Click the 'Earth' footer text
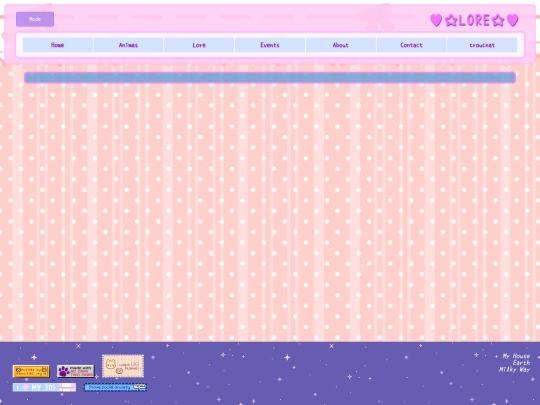Viewport: 540px width, 405px height. point(521,363)
